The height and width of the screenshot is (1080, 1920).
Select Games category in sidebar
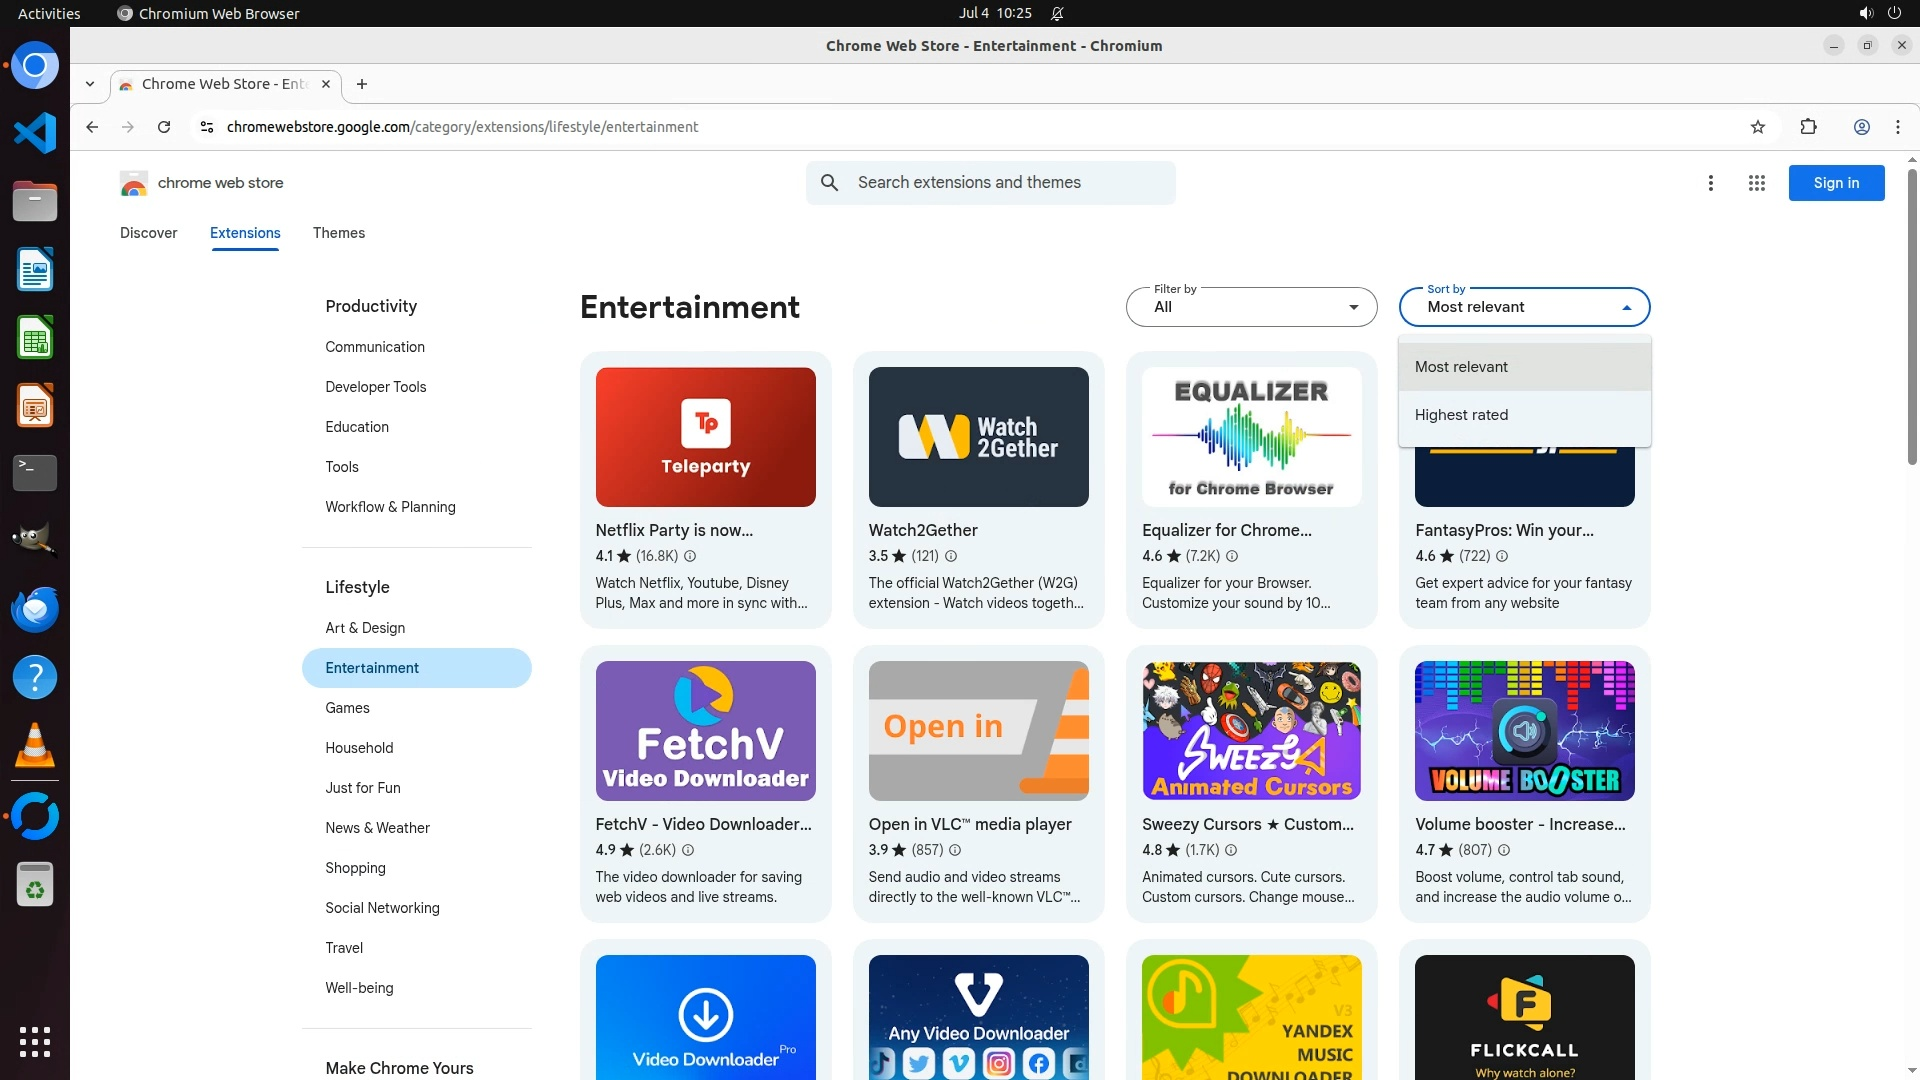click(x=347, y=708)
